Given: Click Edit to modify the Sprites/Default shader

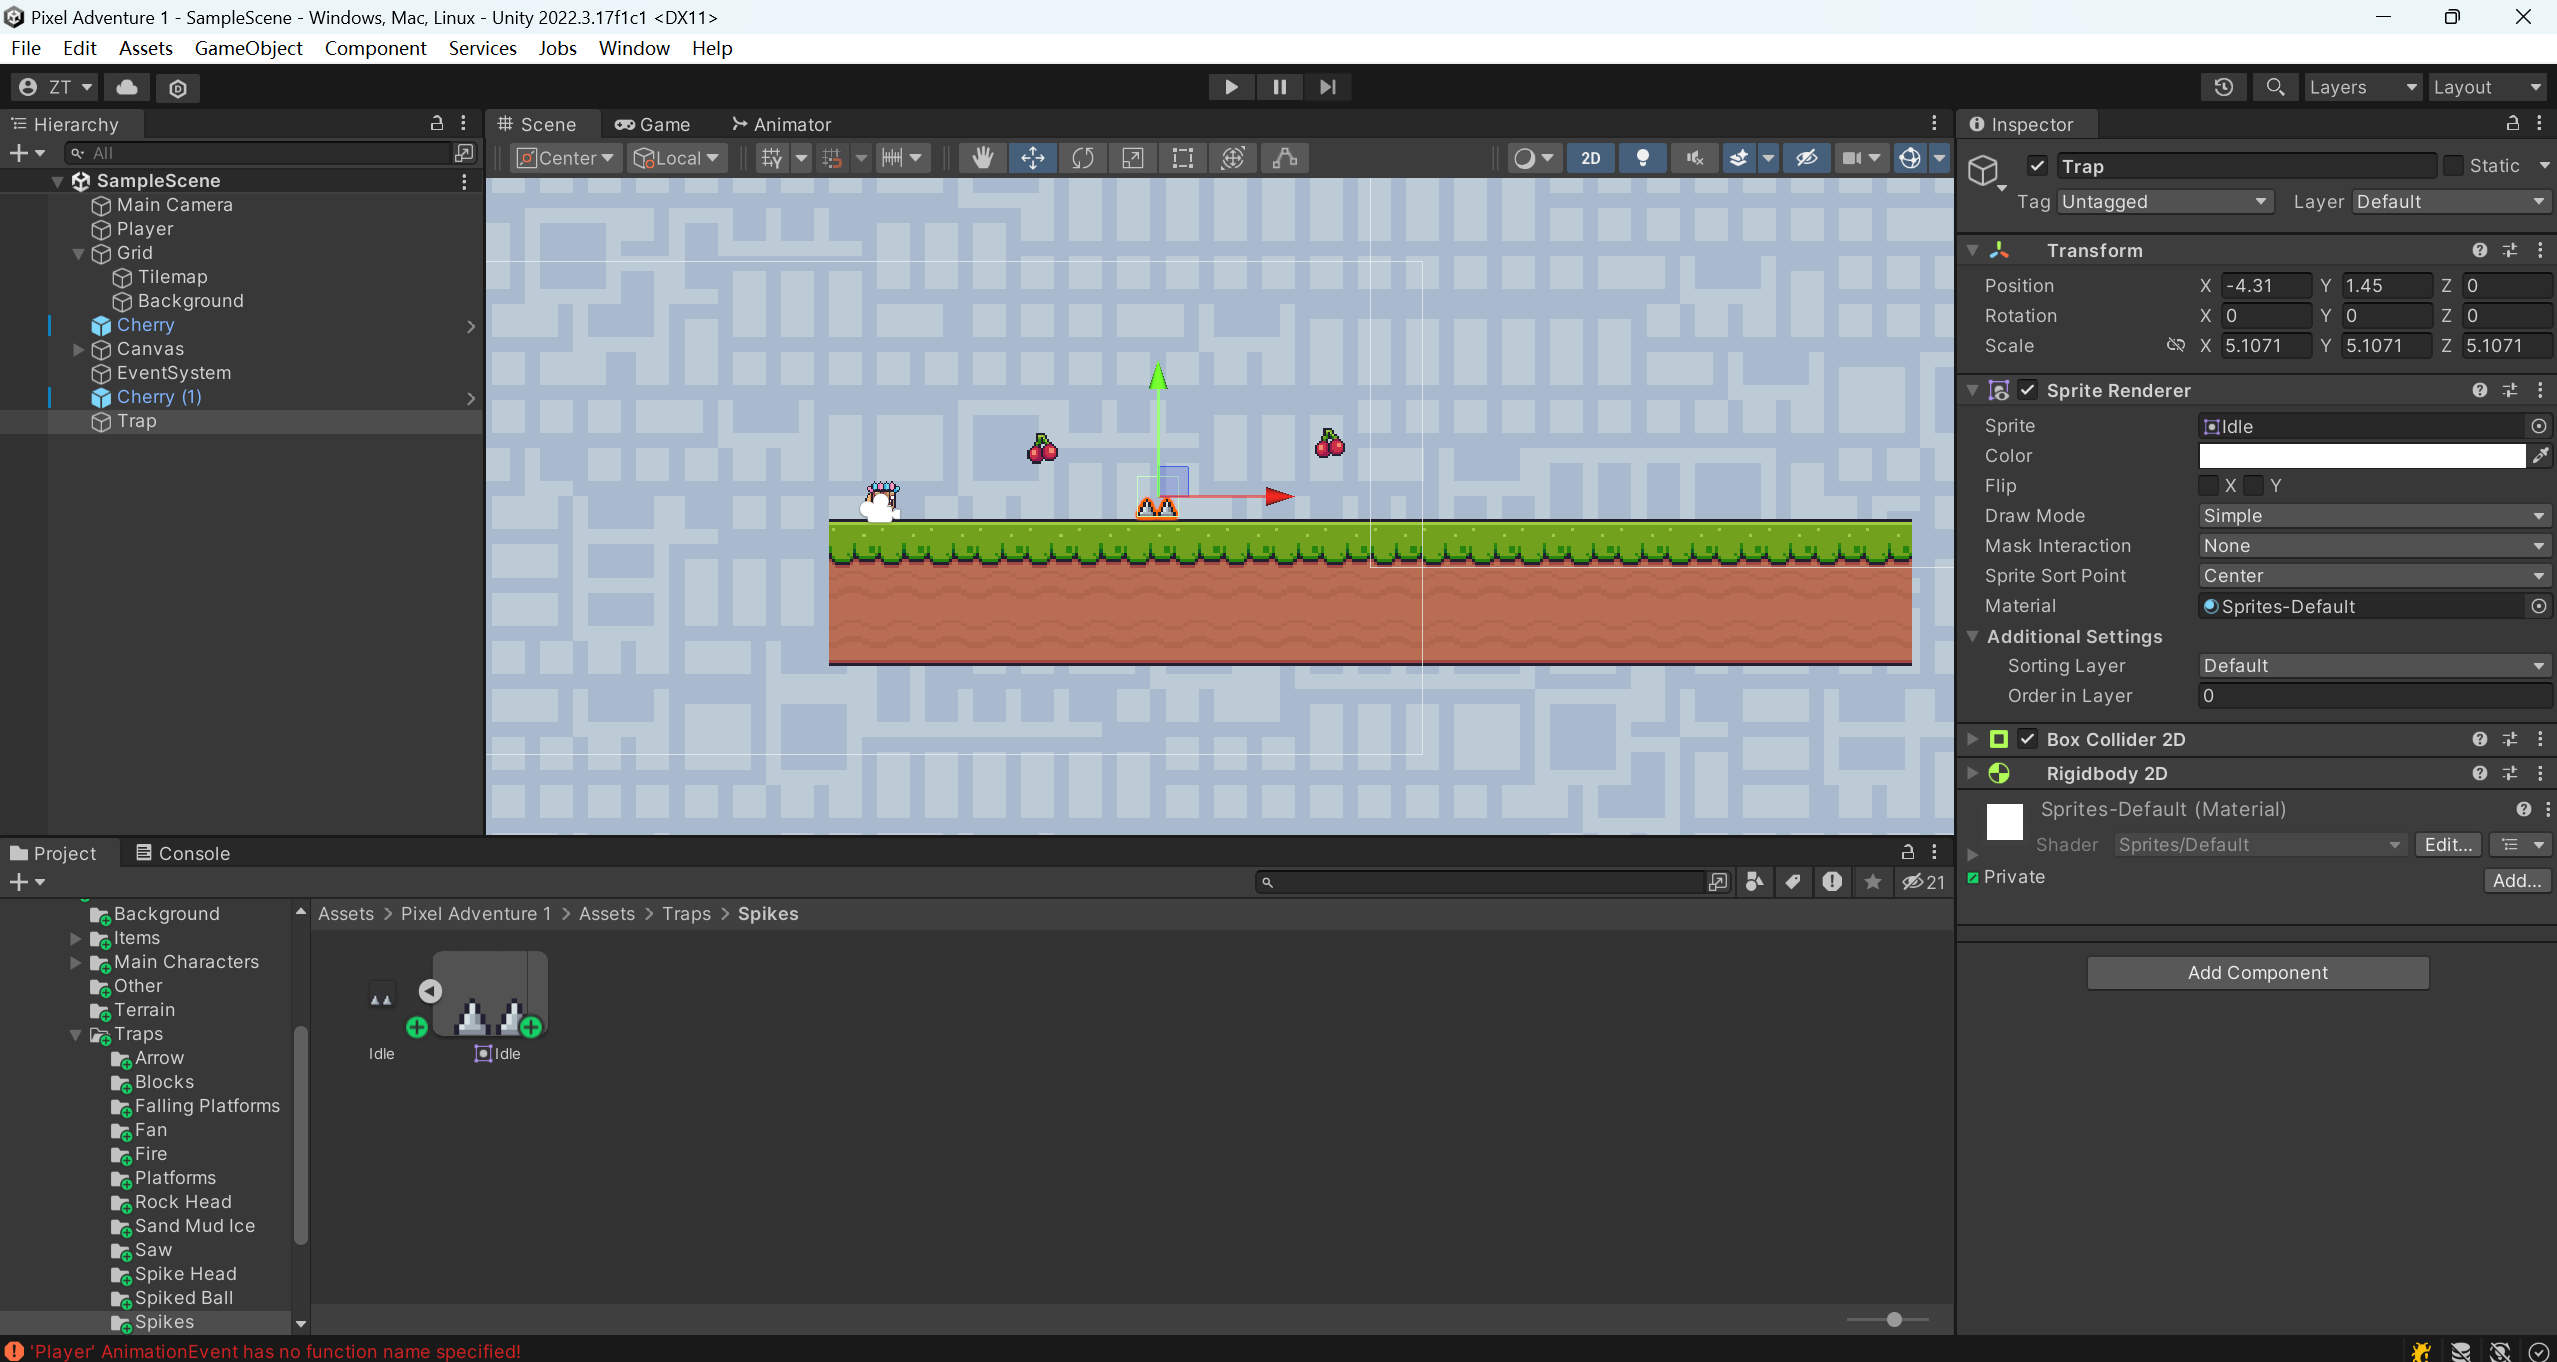Looking at the screenshot, I should 2447,844.
